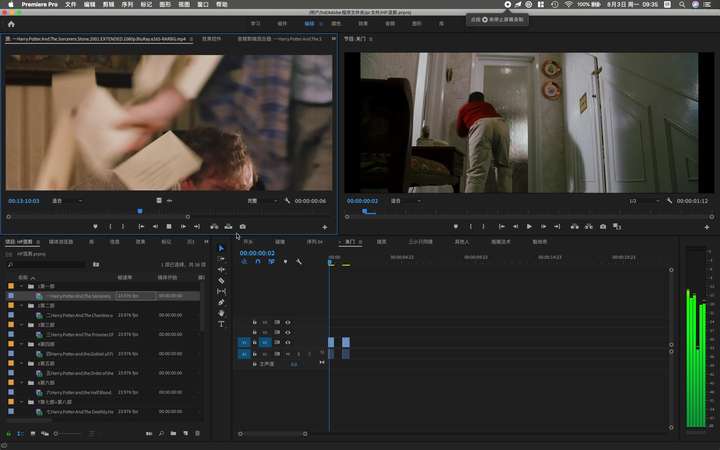
Task: Open the 文件 menu in the menu bar
Action: point(70,4)
